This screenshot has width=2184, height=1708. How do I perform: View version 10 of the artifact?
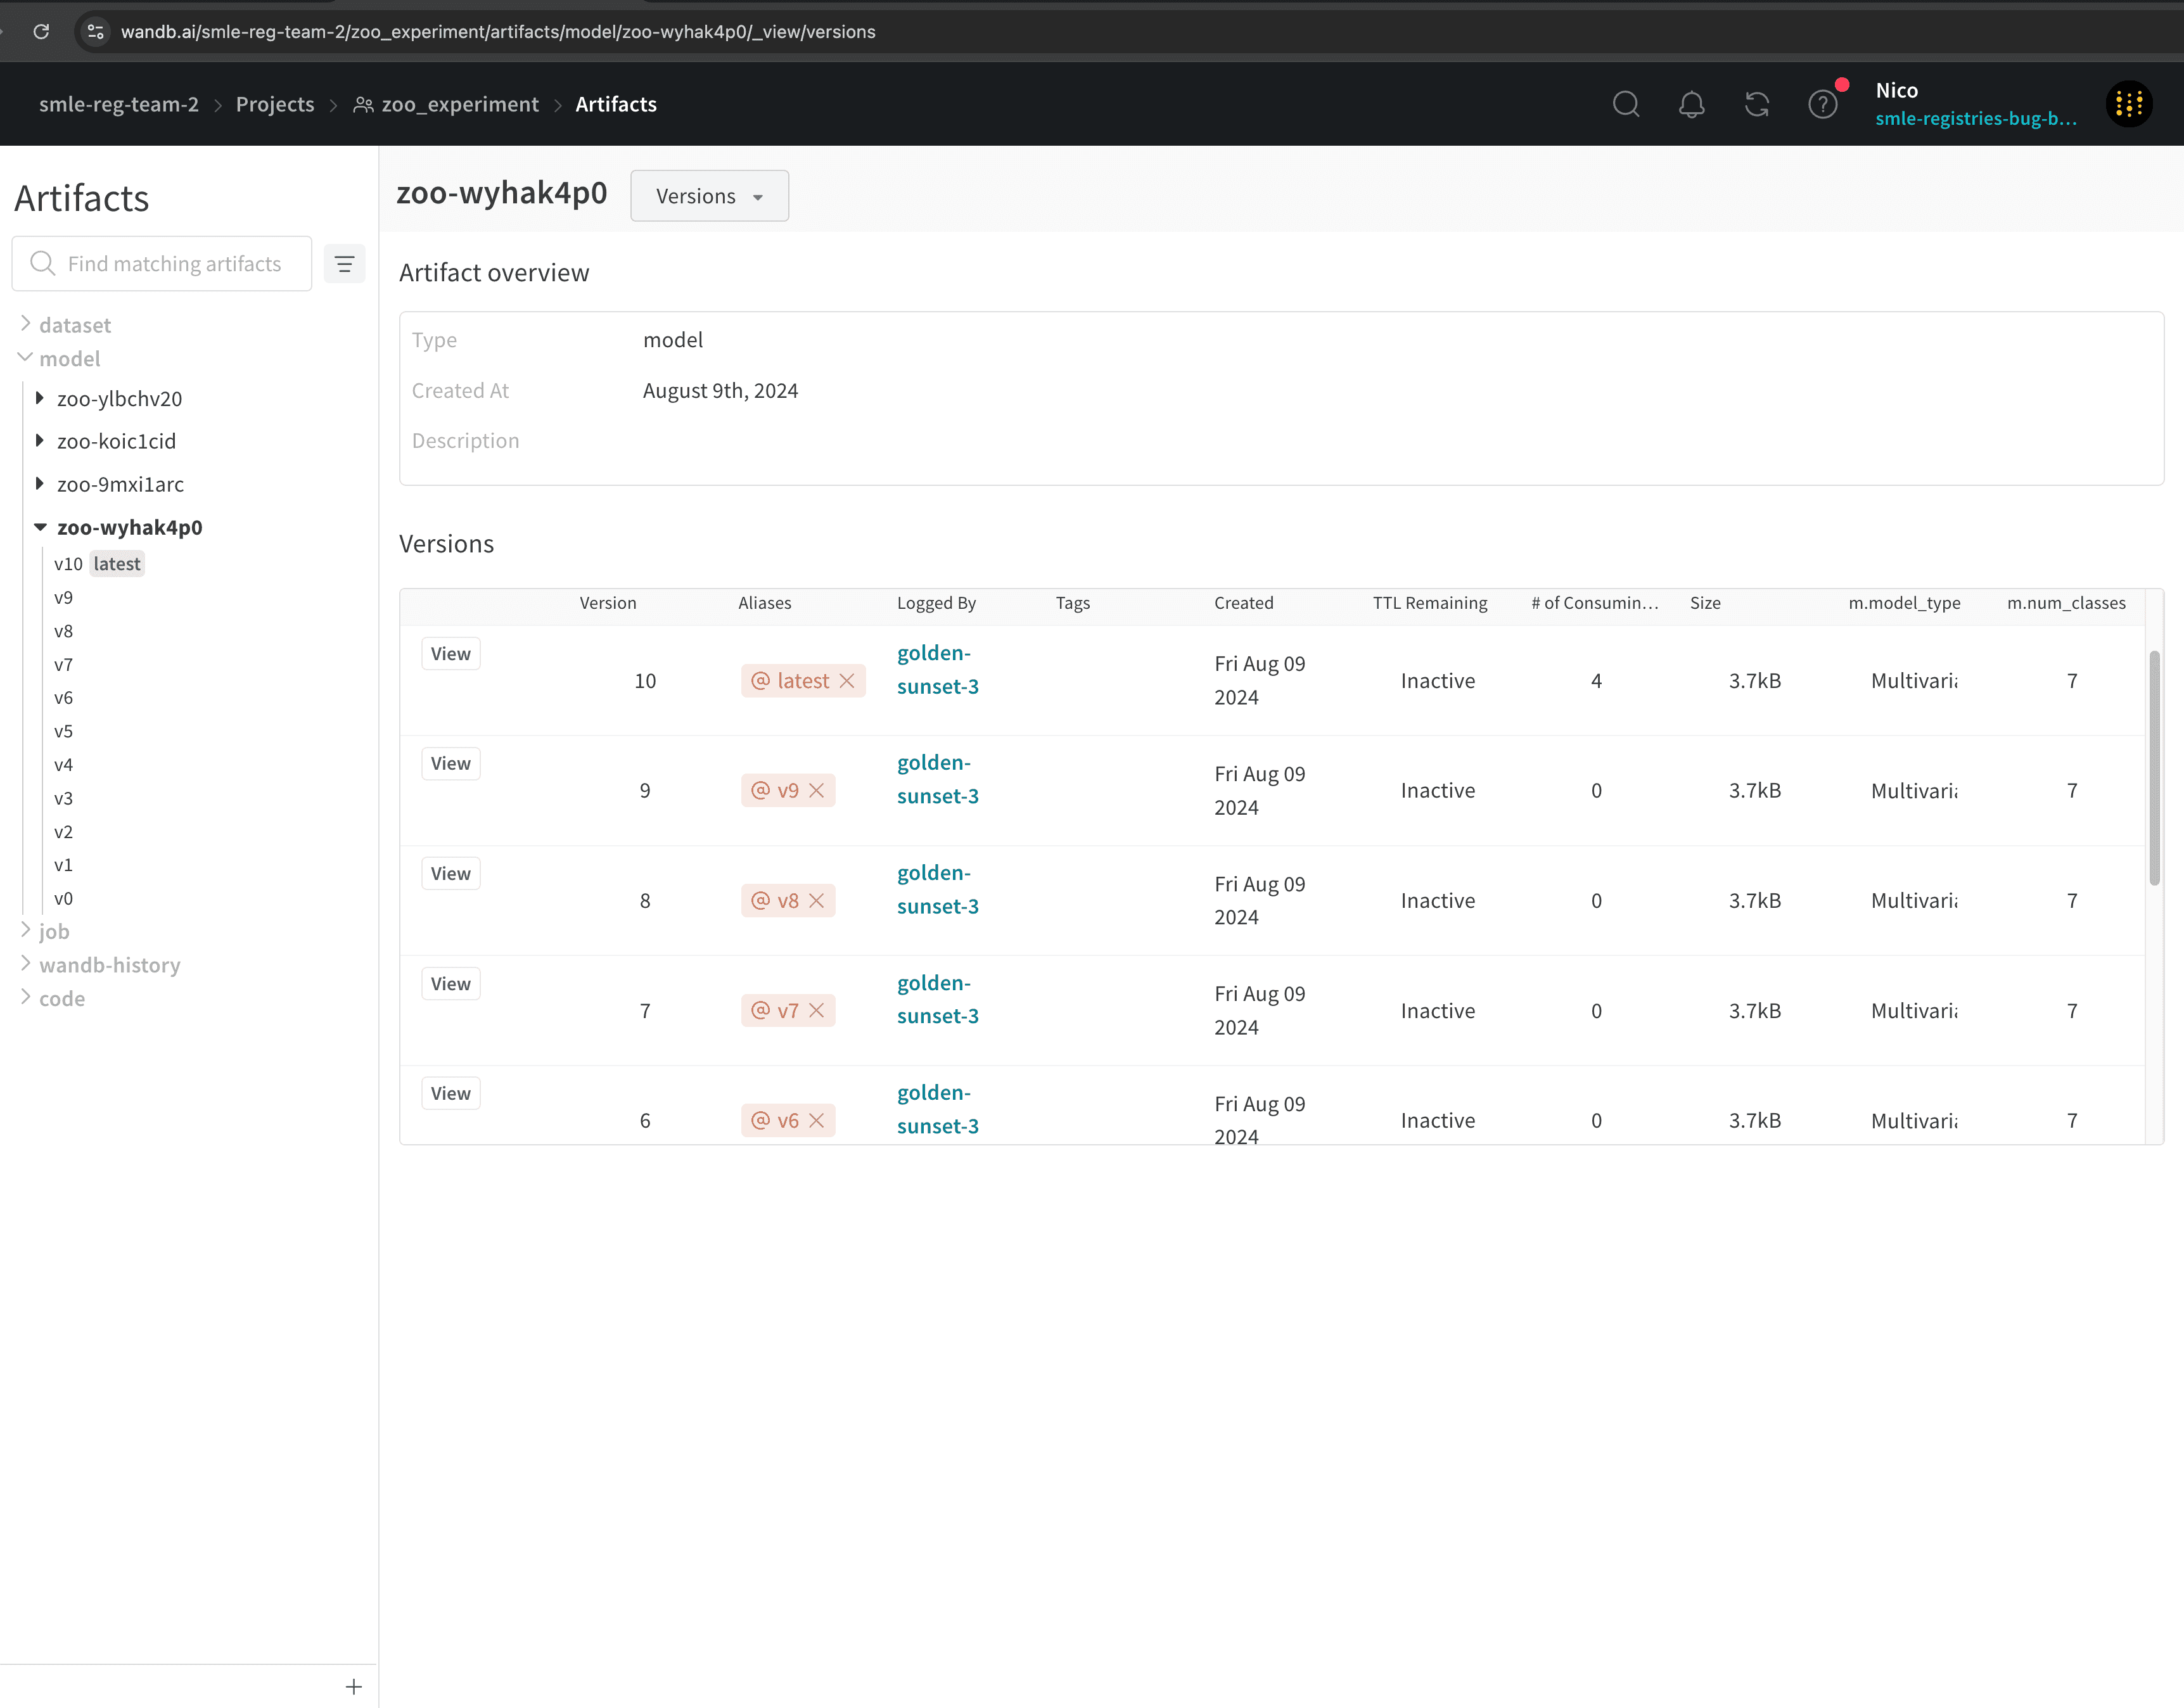tap(451, 654)
